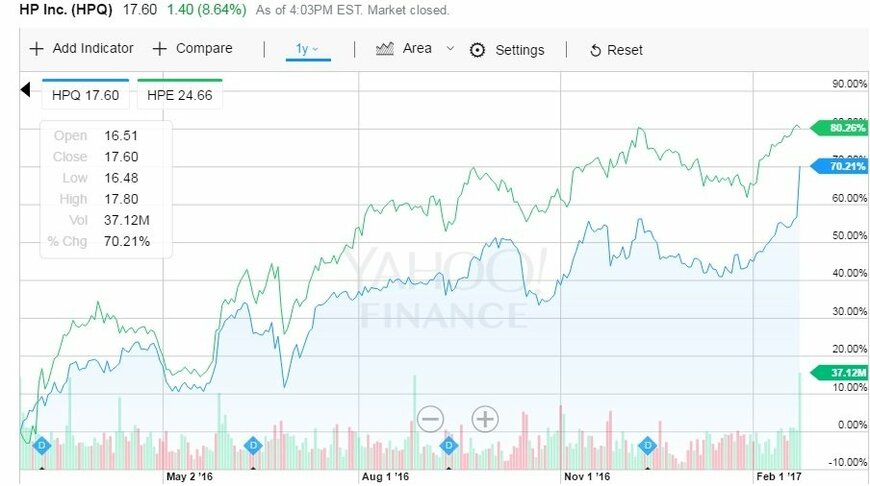Select the HPE 24.66 series tab
The height and width of the screenshot is (486, 870).
coord(181,95)
